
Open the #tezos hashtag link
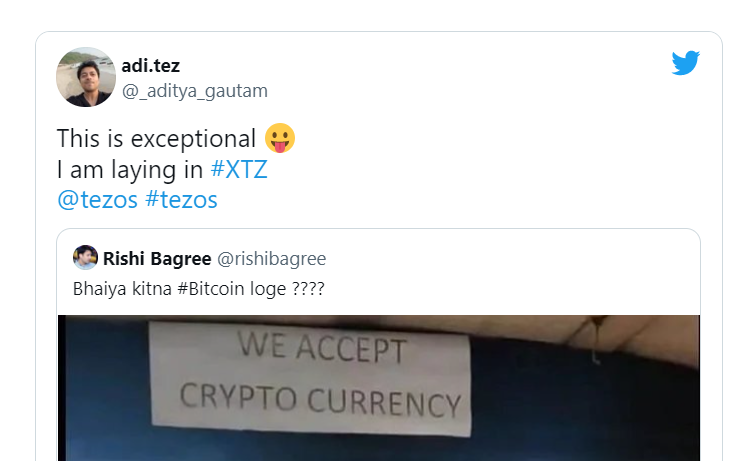(182, 200)
